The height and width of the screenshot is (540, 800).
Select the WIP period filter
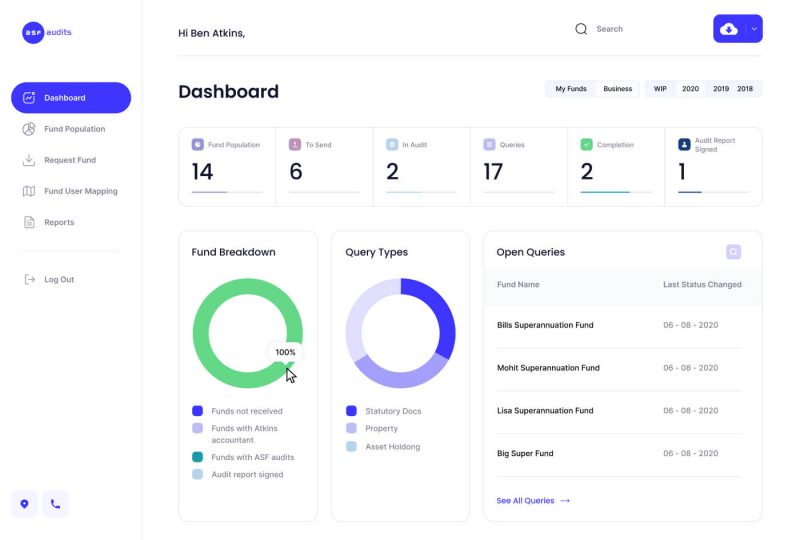pos(660,89)
